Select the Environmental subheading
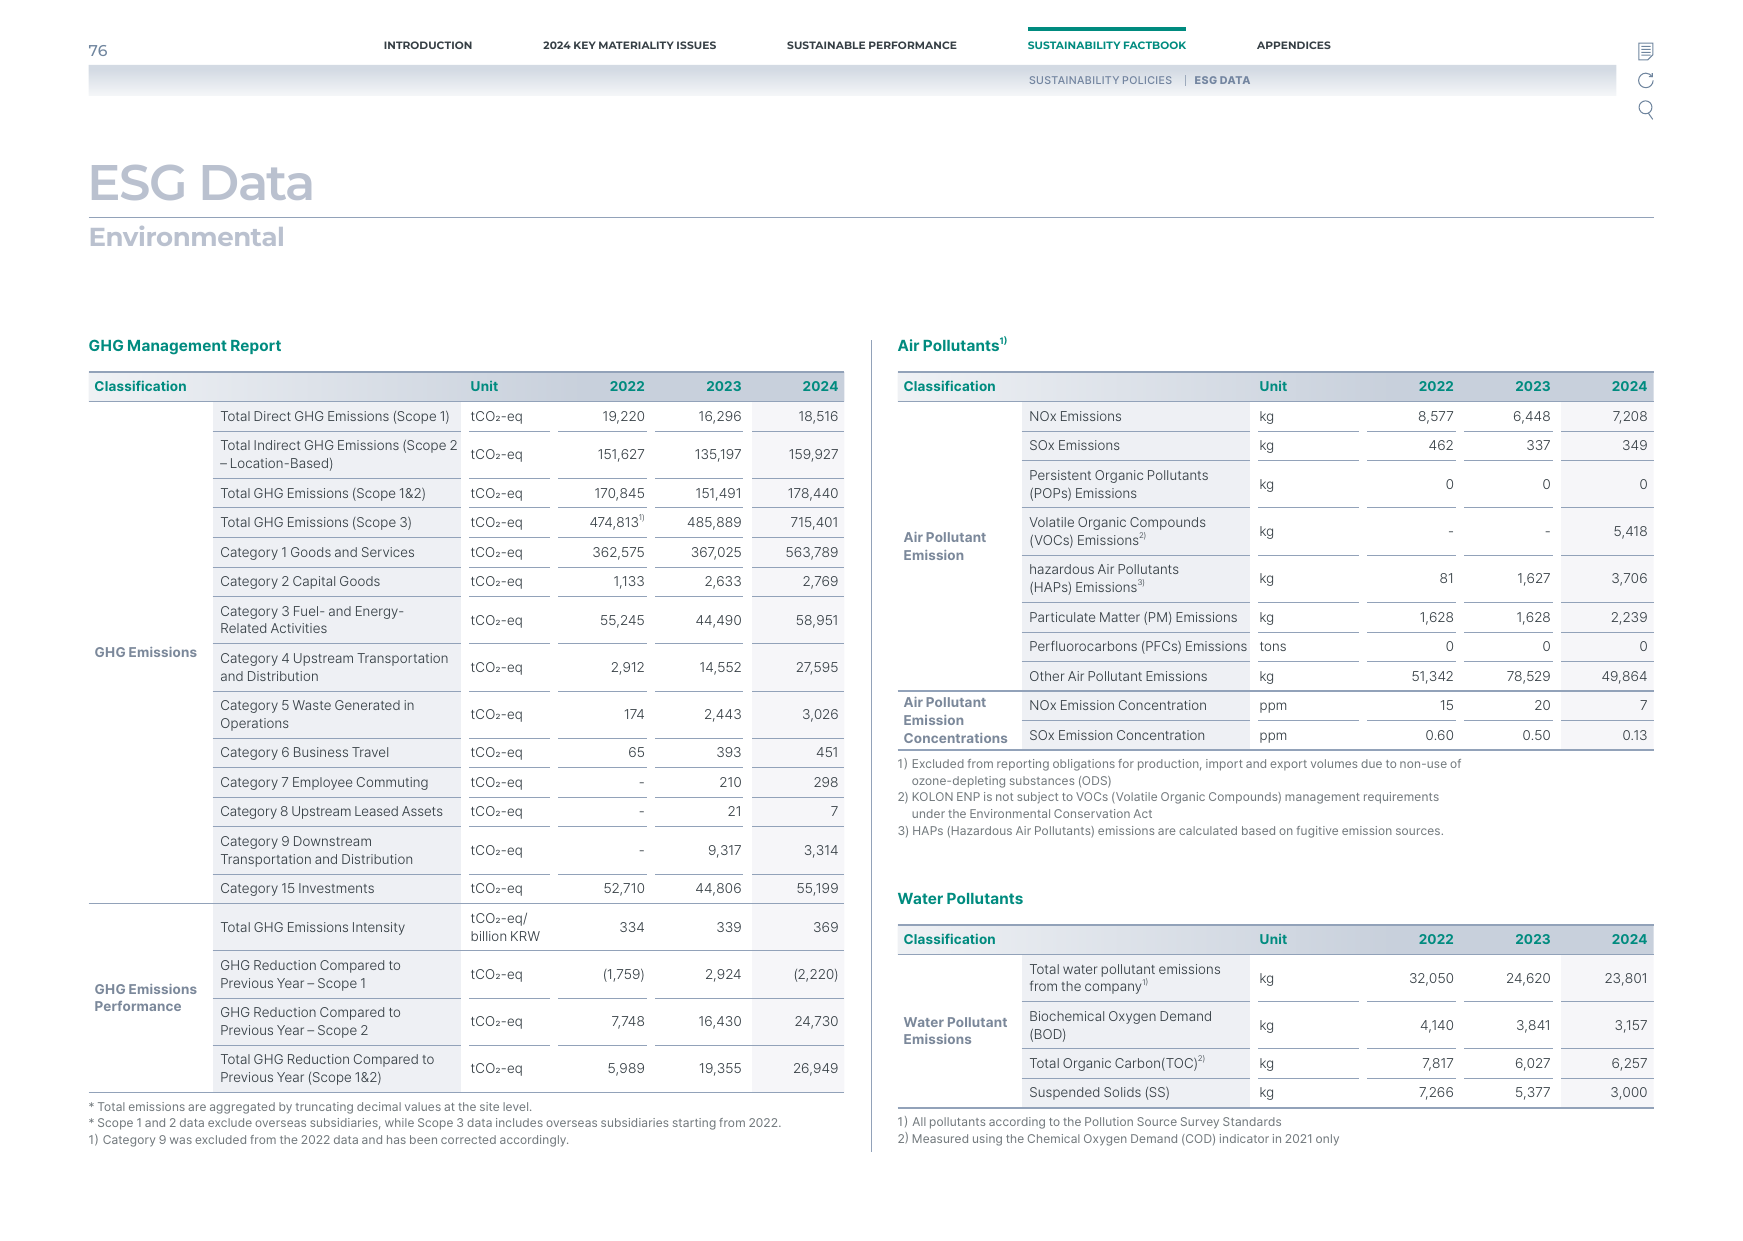Image resolution: width=1743 pixels, height=1241 pixels. (186, 237)
